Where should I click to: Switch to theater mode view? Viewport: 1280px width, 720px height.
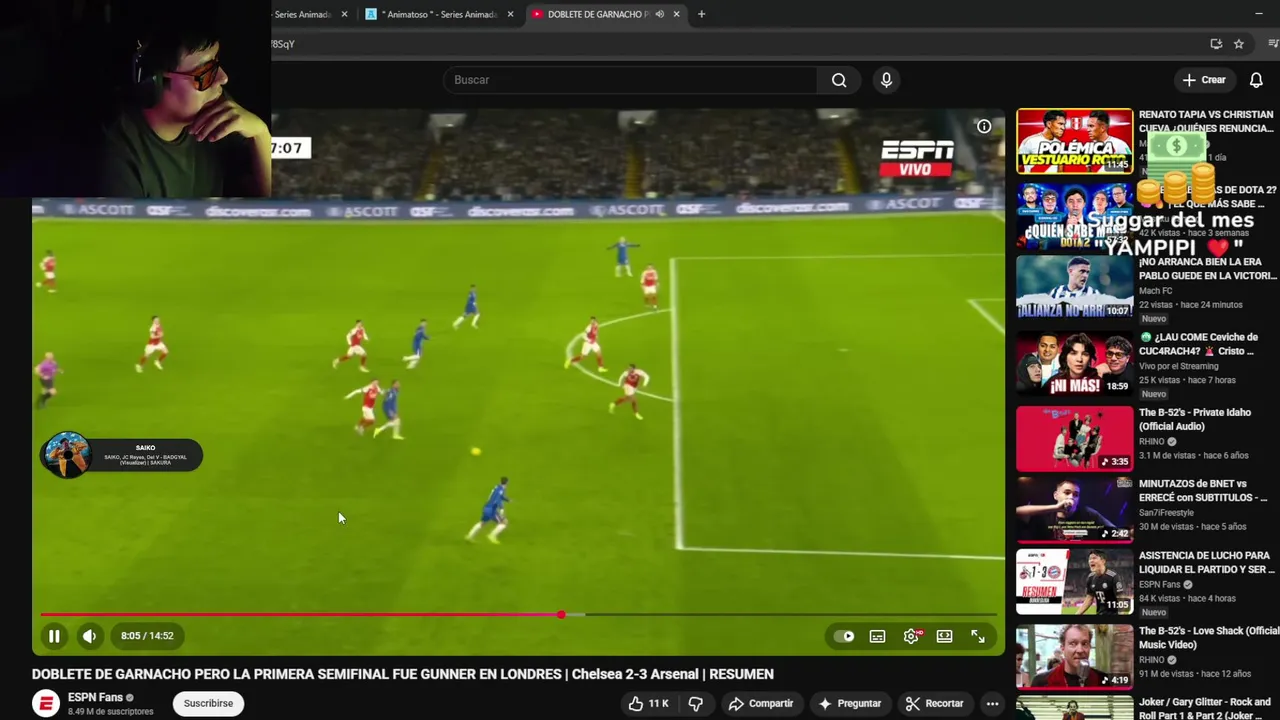[944, 636]
